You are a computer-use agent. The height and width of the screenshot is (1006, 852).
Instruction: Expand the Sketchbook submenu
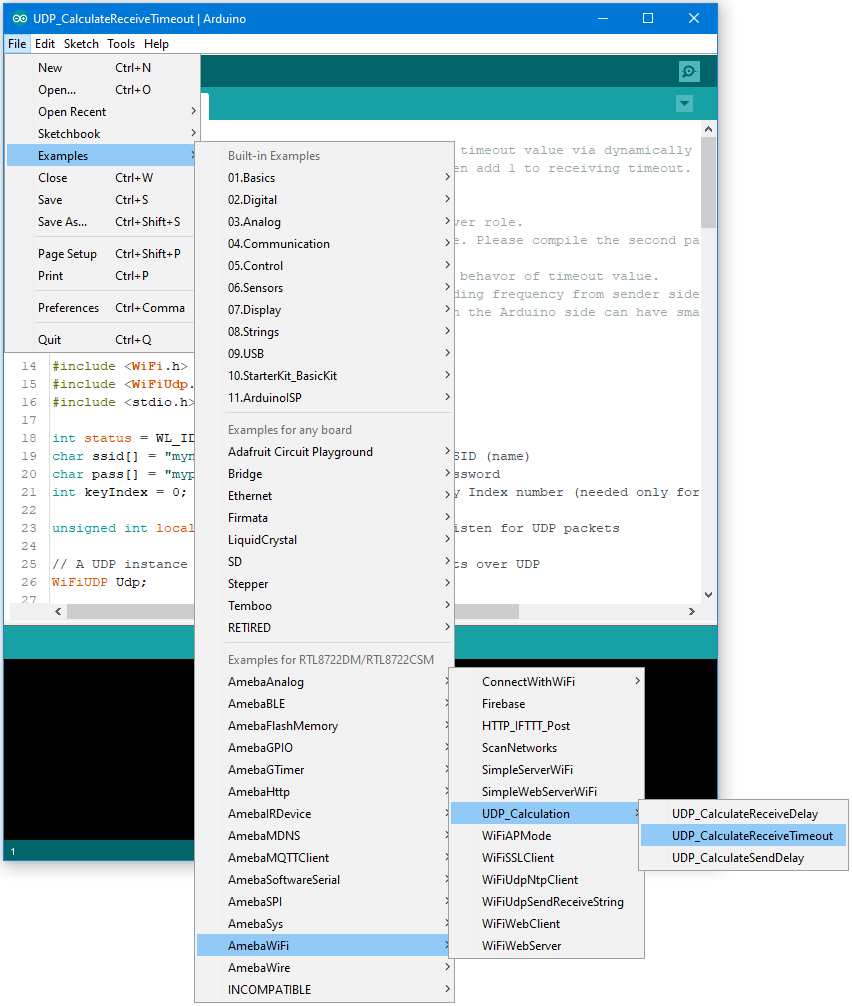tap(102, 133)
